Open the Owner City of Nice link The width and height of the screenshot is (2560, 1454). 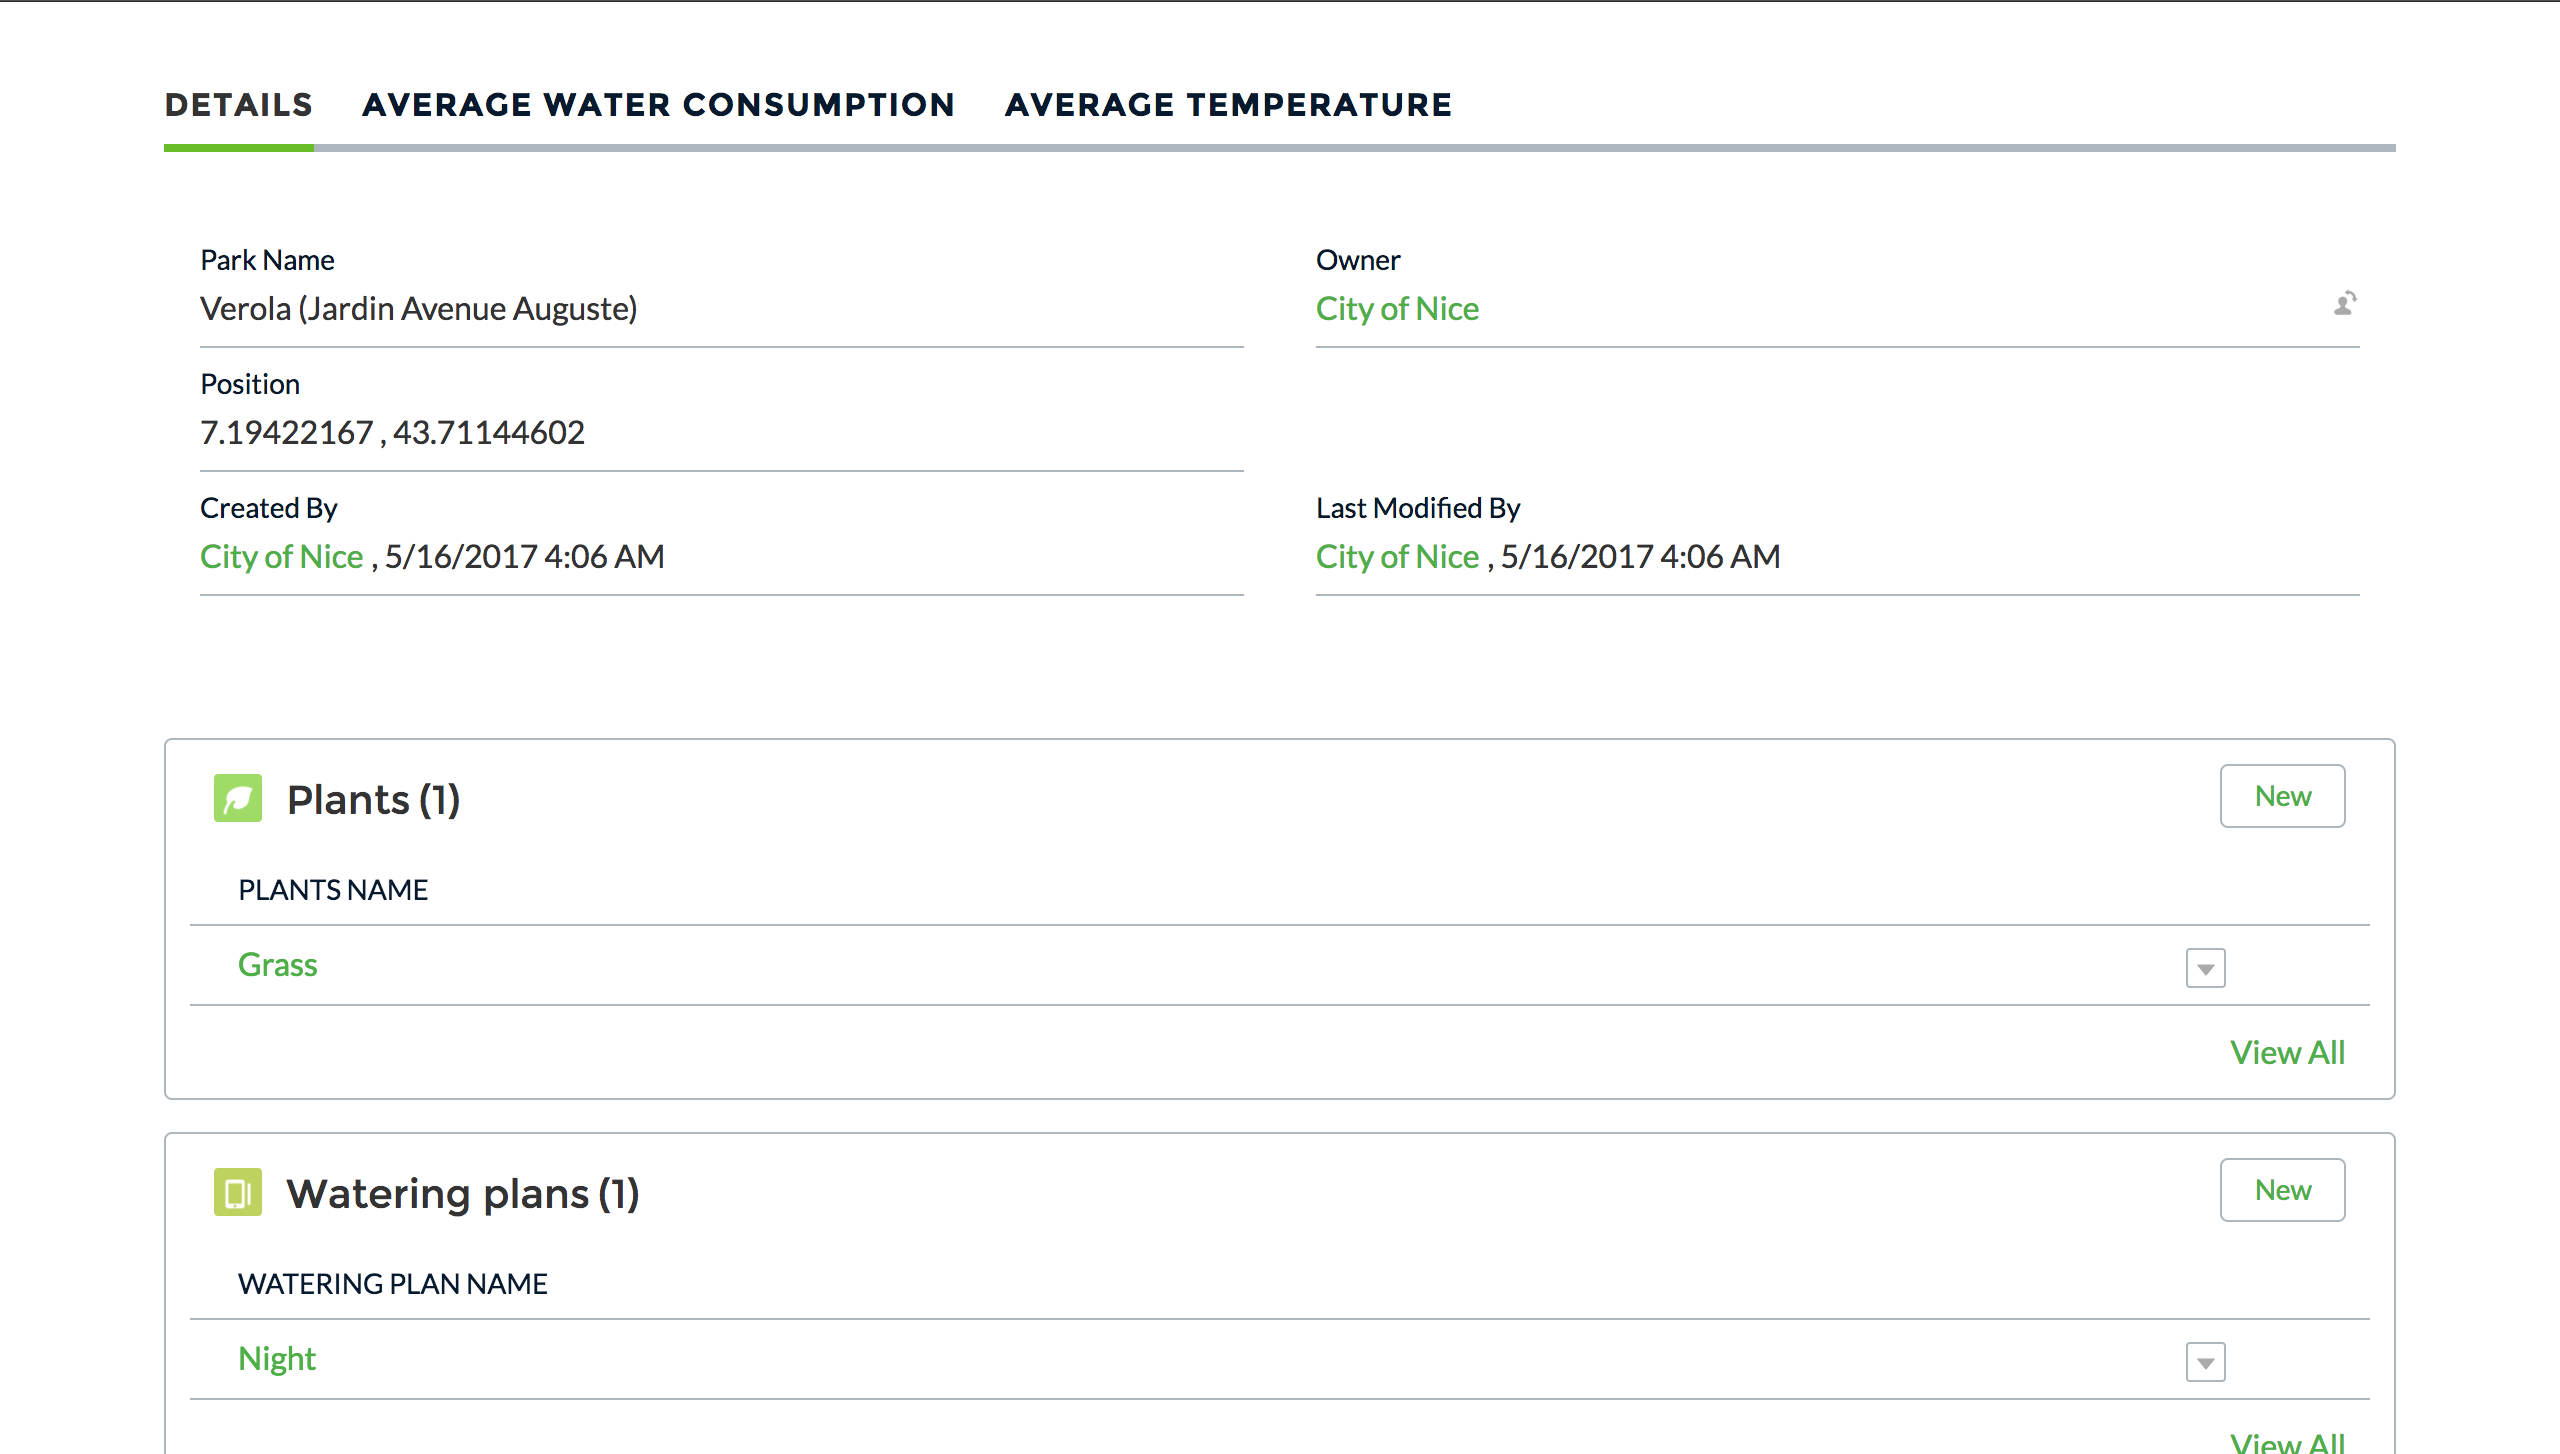[1396, 309]
